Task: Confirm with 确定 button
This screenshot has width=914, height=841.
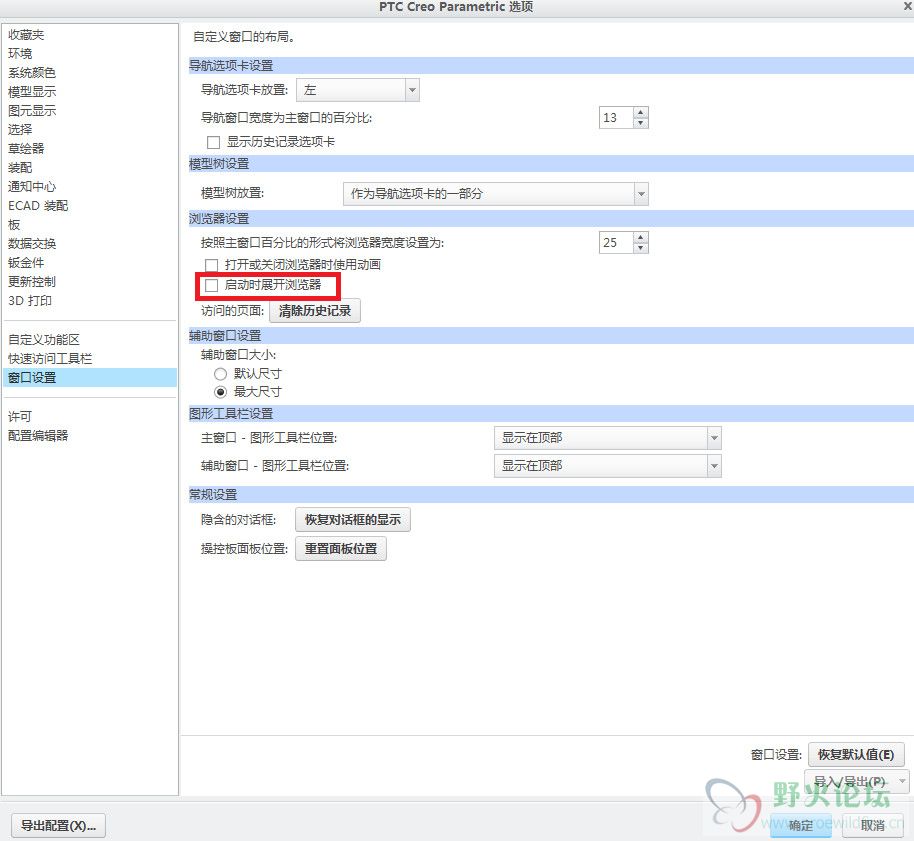Action: 801,825
